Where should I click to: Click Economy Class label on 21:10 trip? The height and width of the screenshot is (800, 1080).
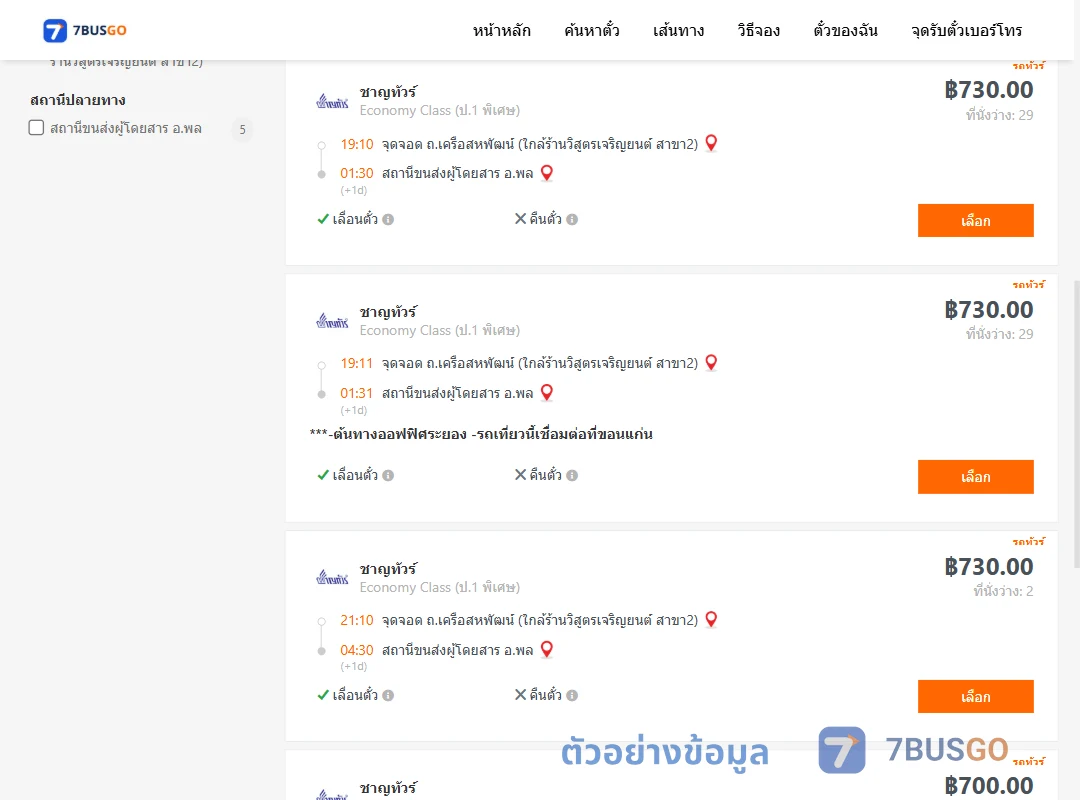pos(439,587)
